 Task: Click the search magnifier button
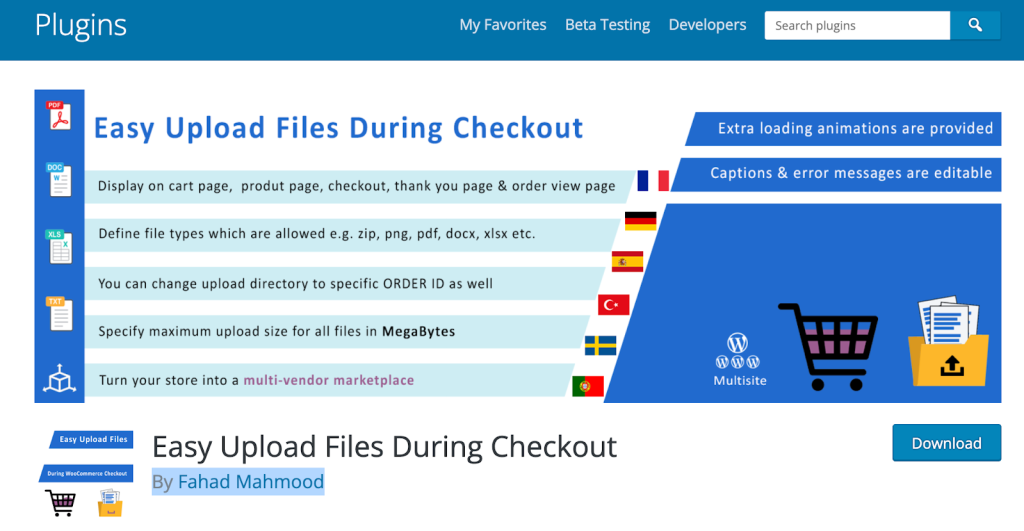click(975, 25)
